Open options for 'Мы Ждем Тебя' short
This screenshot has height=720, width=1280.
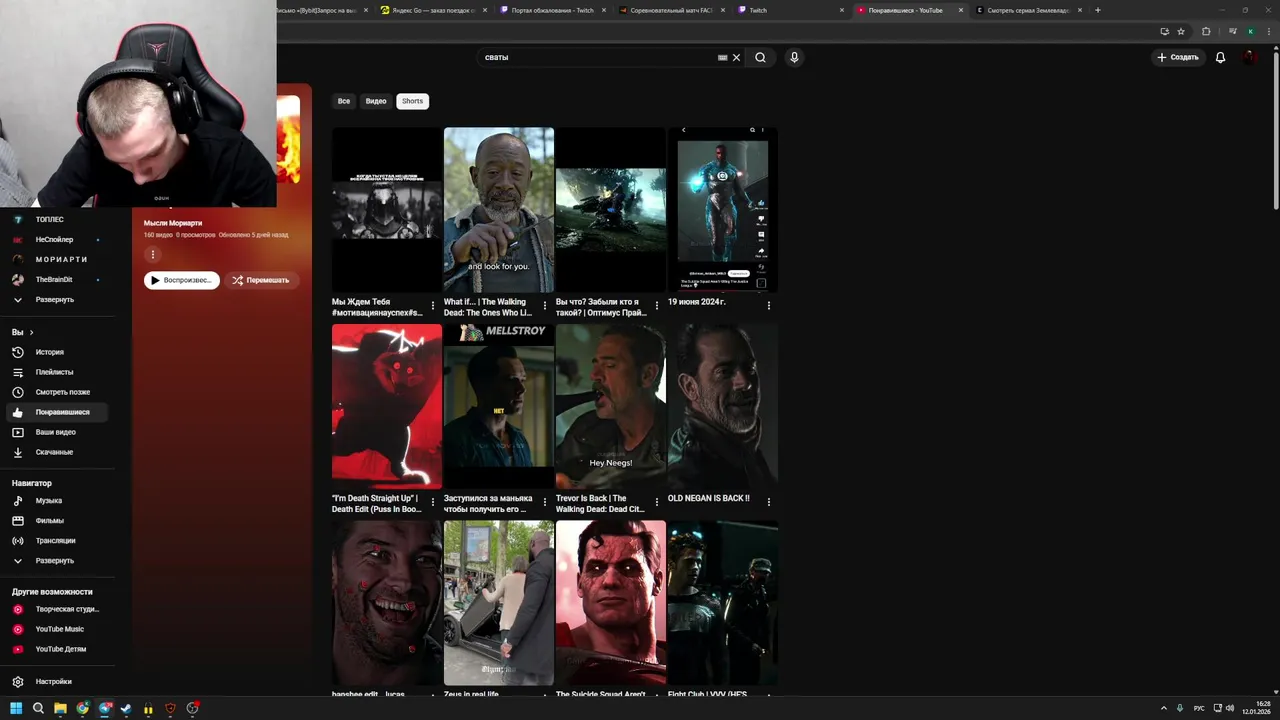coord(433,305)
